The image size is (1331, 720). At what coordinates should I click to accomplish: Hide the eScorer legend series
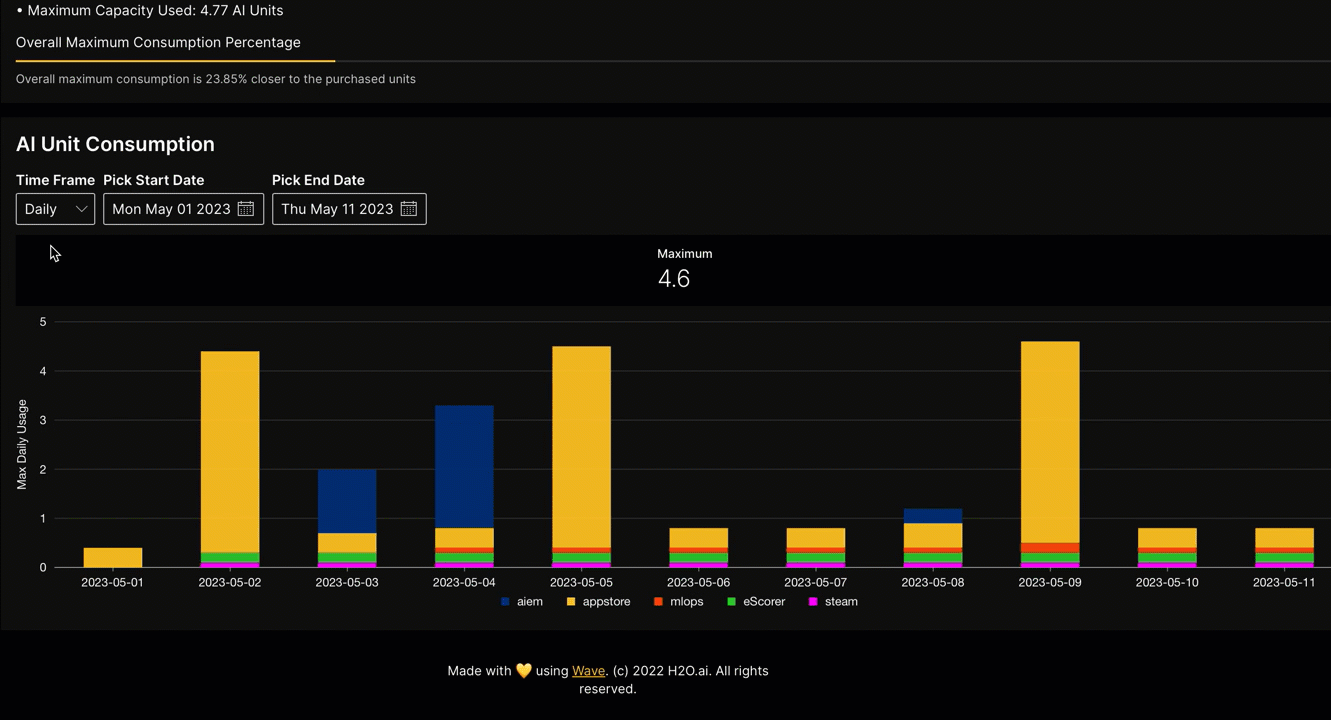(x=755, y=602)
